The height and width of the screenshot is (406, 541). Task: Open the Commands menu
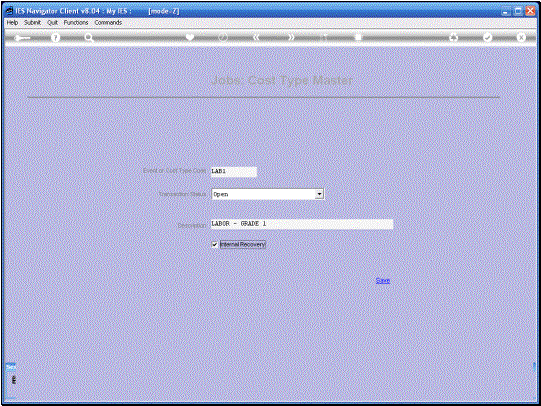point(108,22)
